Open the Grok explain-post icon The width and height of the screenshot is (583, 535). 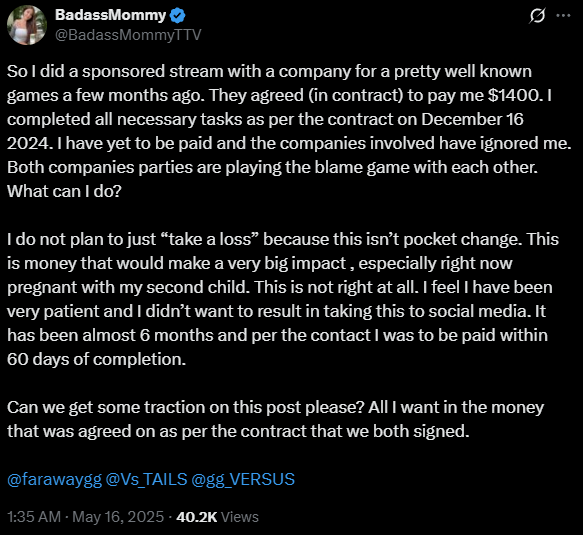click(x=537, y=16)
